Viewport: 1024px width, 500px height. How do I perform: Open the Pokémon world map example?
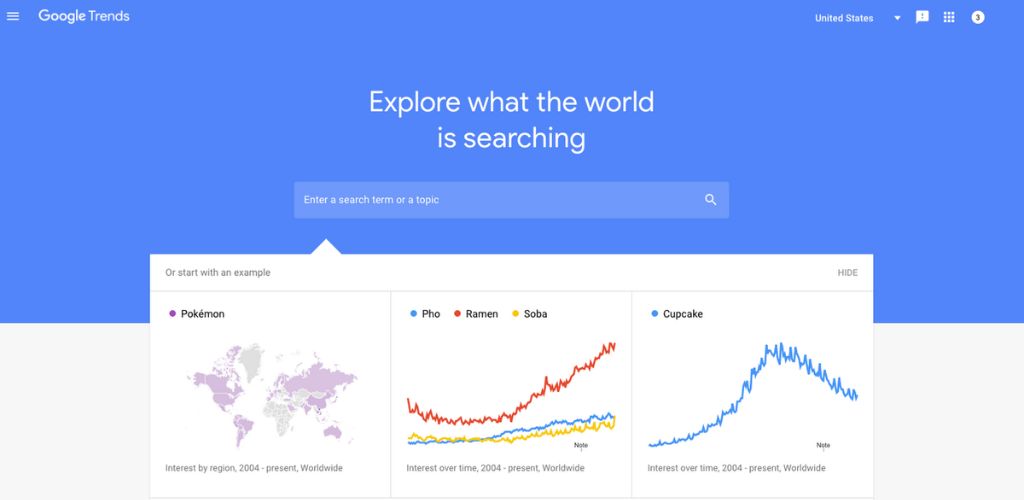coord(270,394)
